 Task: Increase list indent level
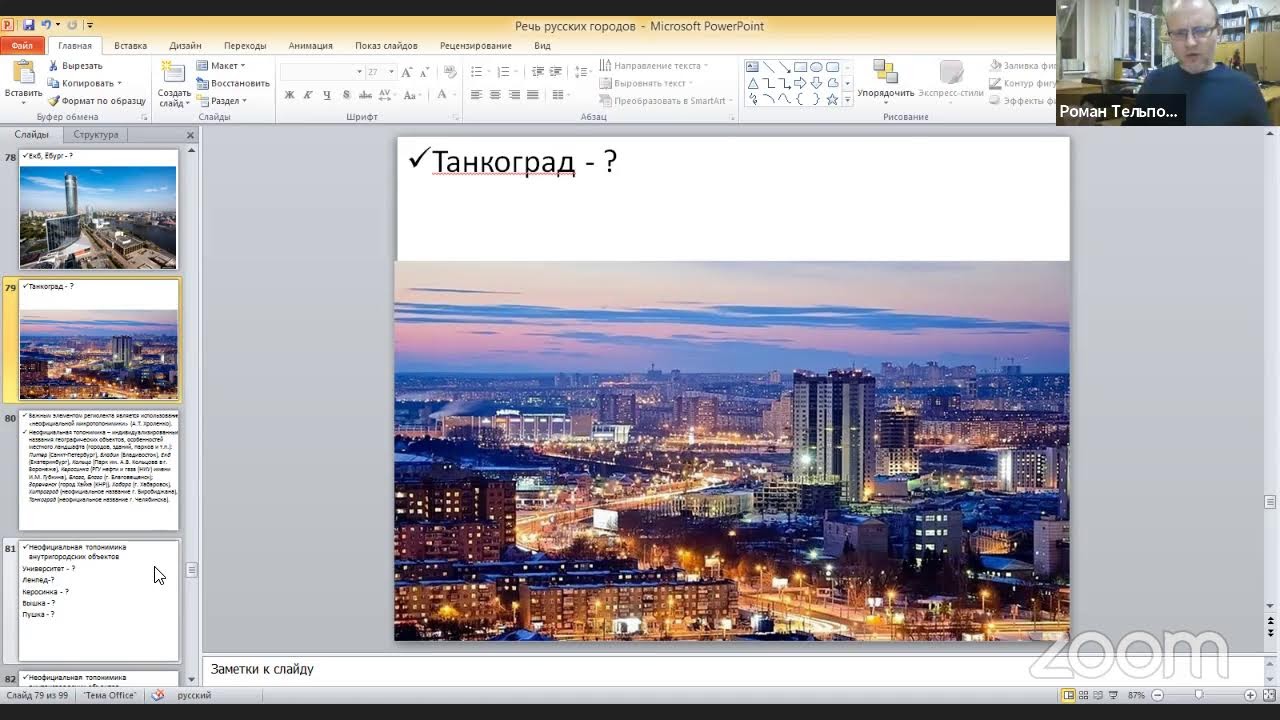click(556, 72)
